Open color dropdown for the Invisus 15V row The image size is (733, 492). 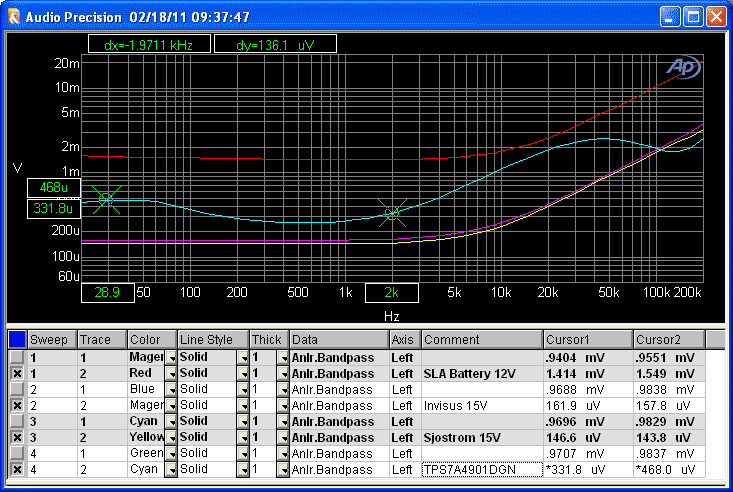tap(171, 405)
